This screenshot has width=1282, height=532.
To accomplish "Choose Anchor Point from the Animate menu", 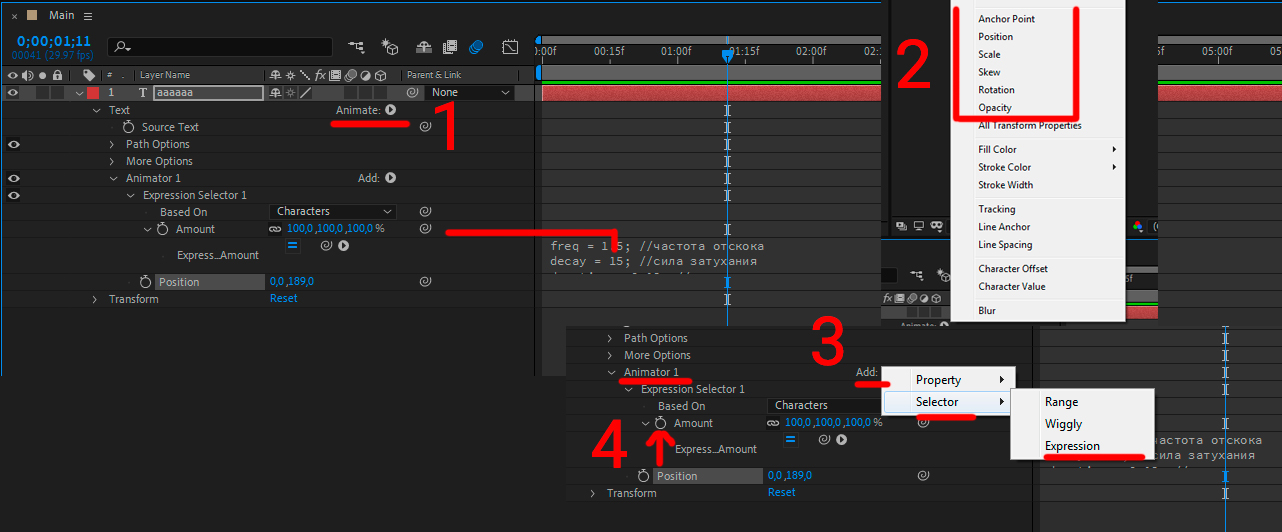I will click(x=1006, y=19).
